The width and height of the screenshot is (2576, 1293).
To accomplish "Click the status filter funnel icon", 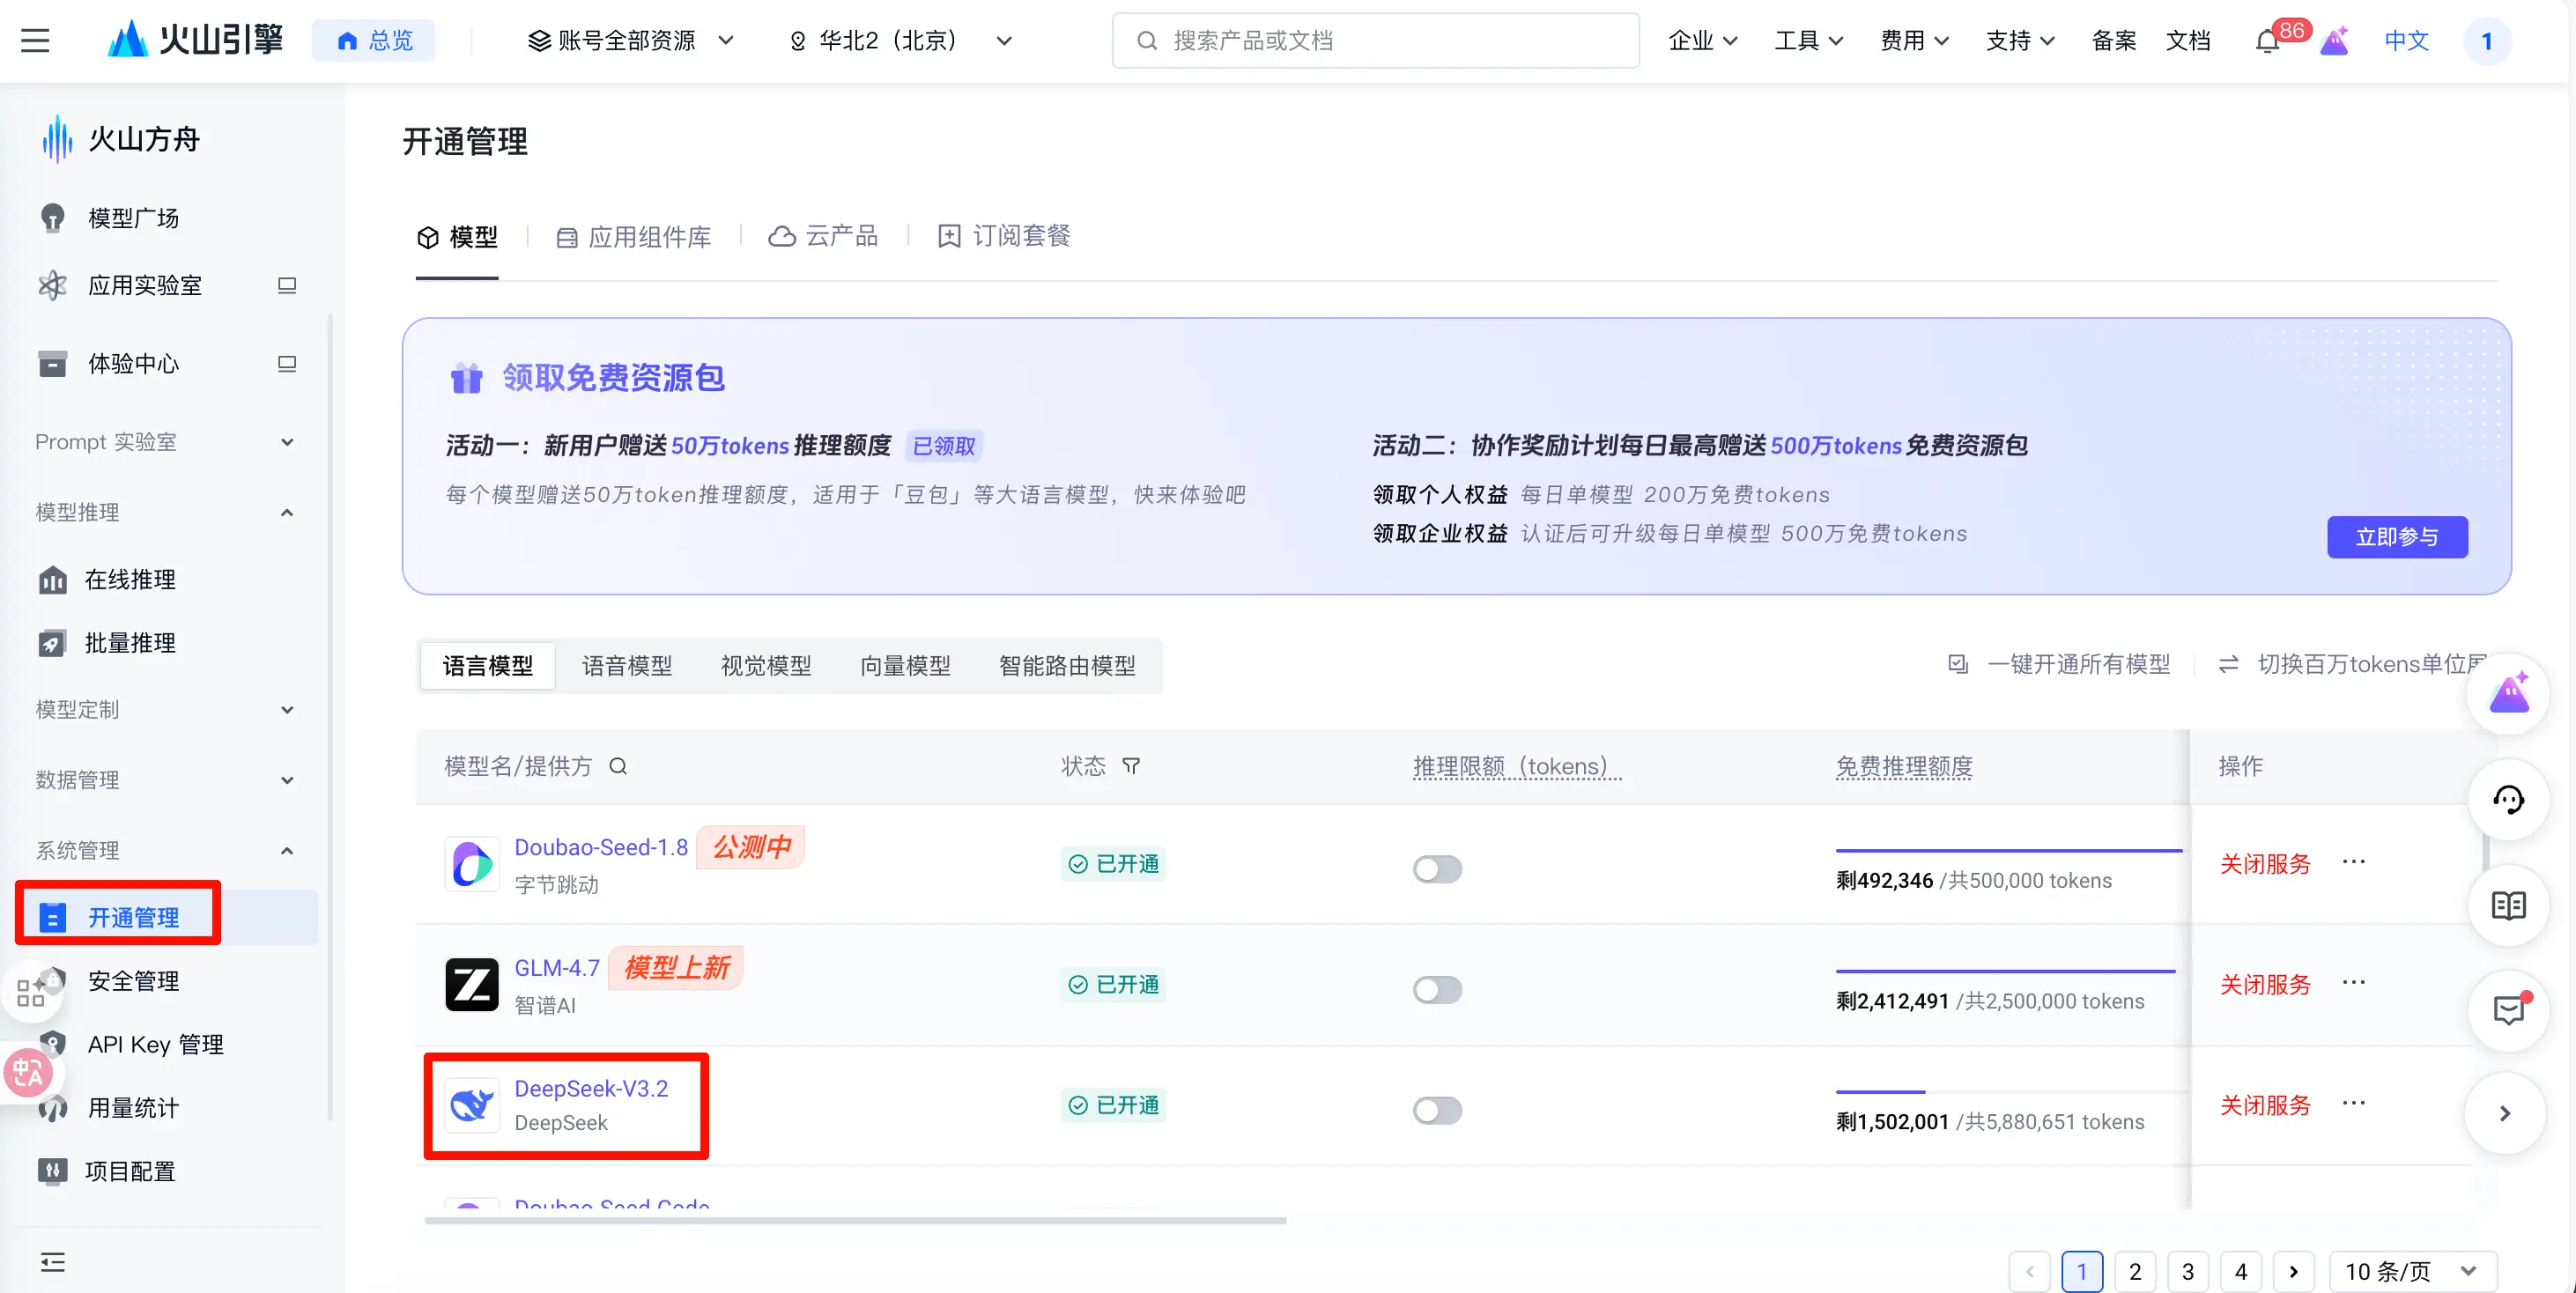I will [x=1131, y=766].
